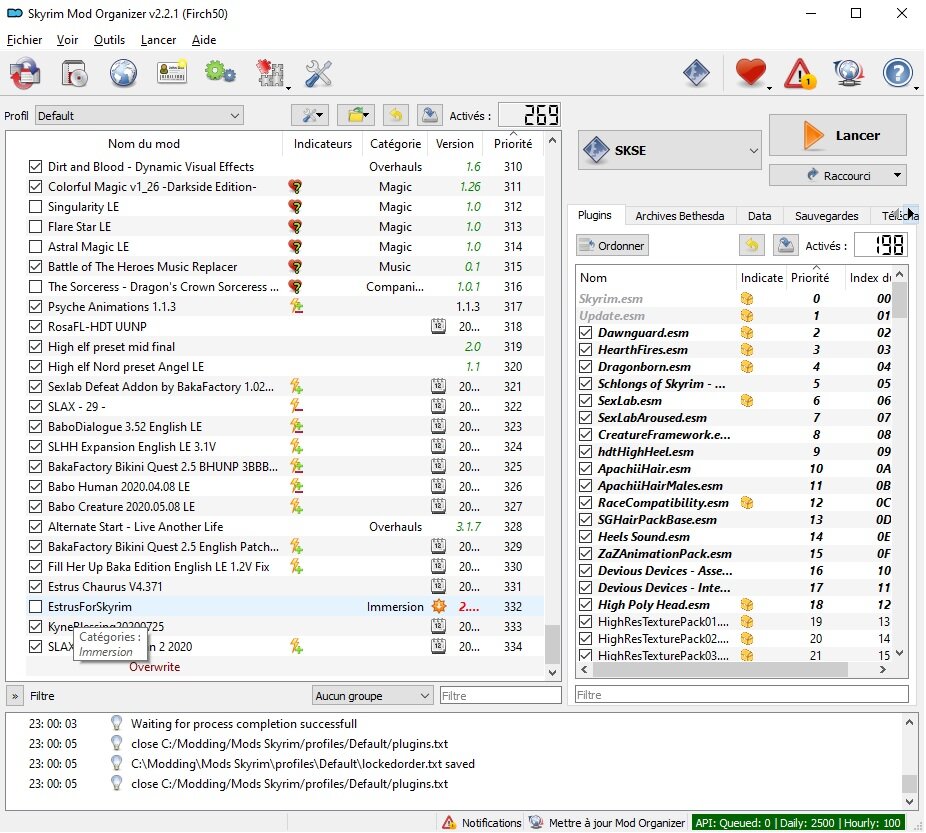Image resolution: width=926 pixels, height=833 pixels.
Task: Select the Overwrite entry in mod list
Action: pyautogui.click(x=155, y=667)
